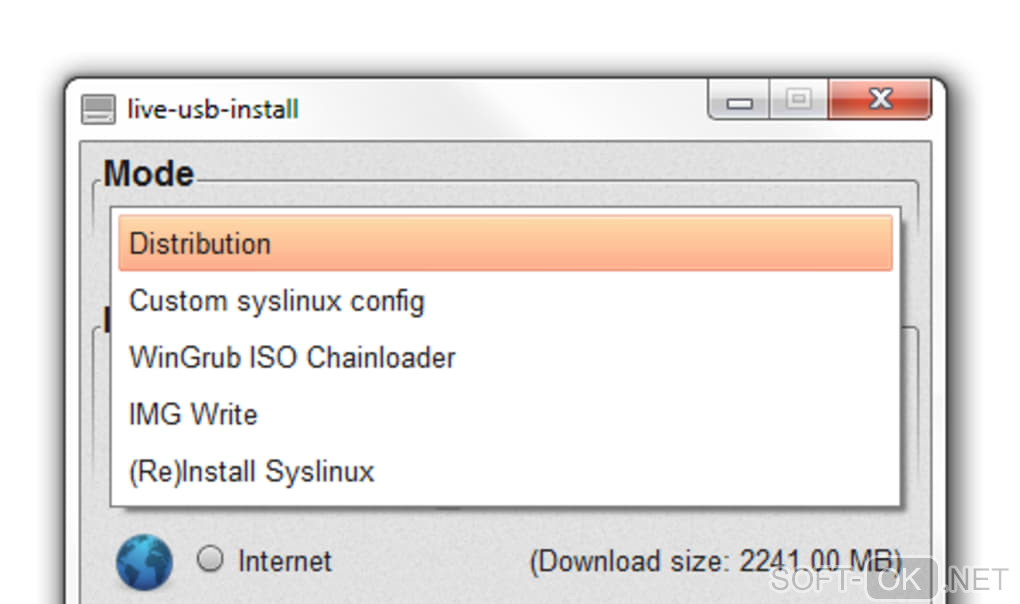Enable the Internet radio button
The image size is (1020, 604).
(210, 560)
